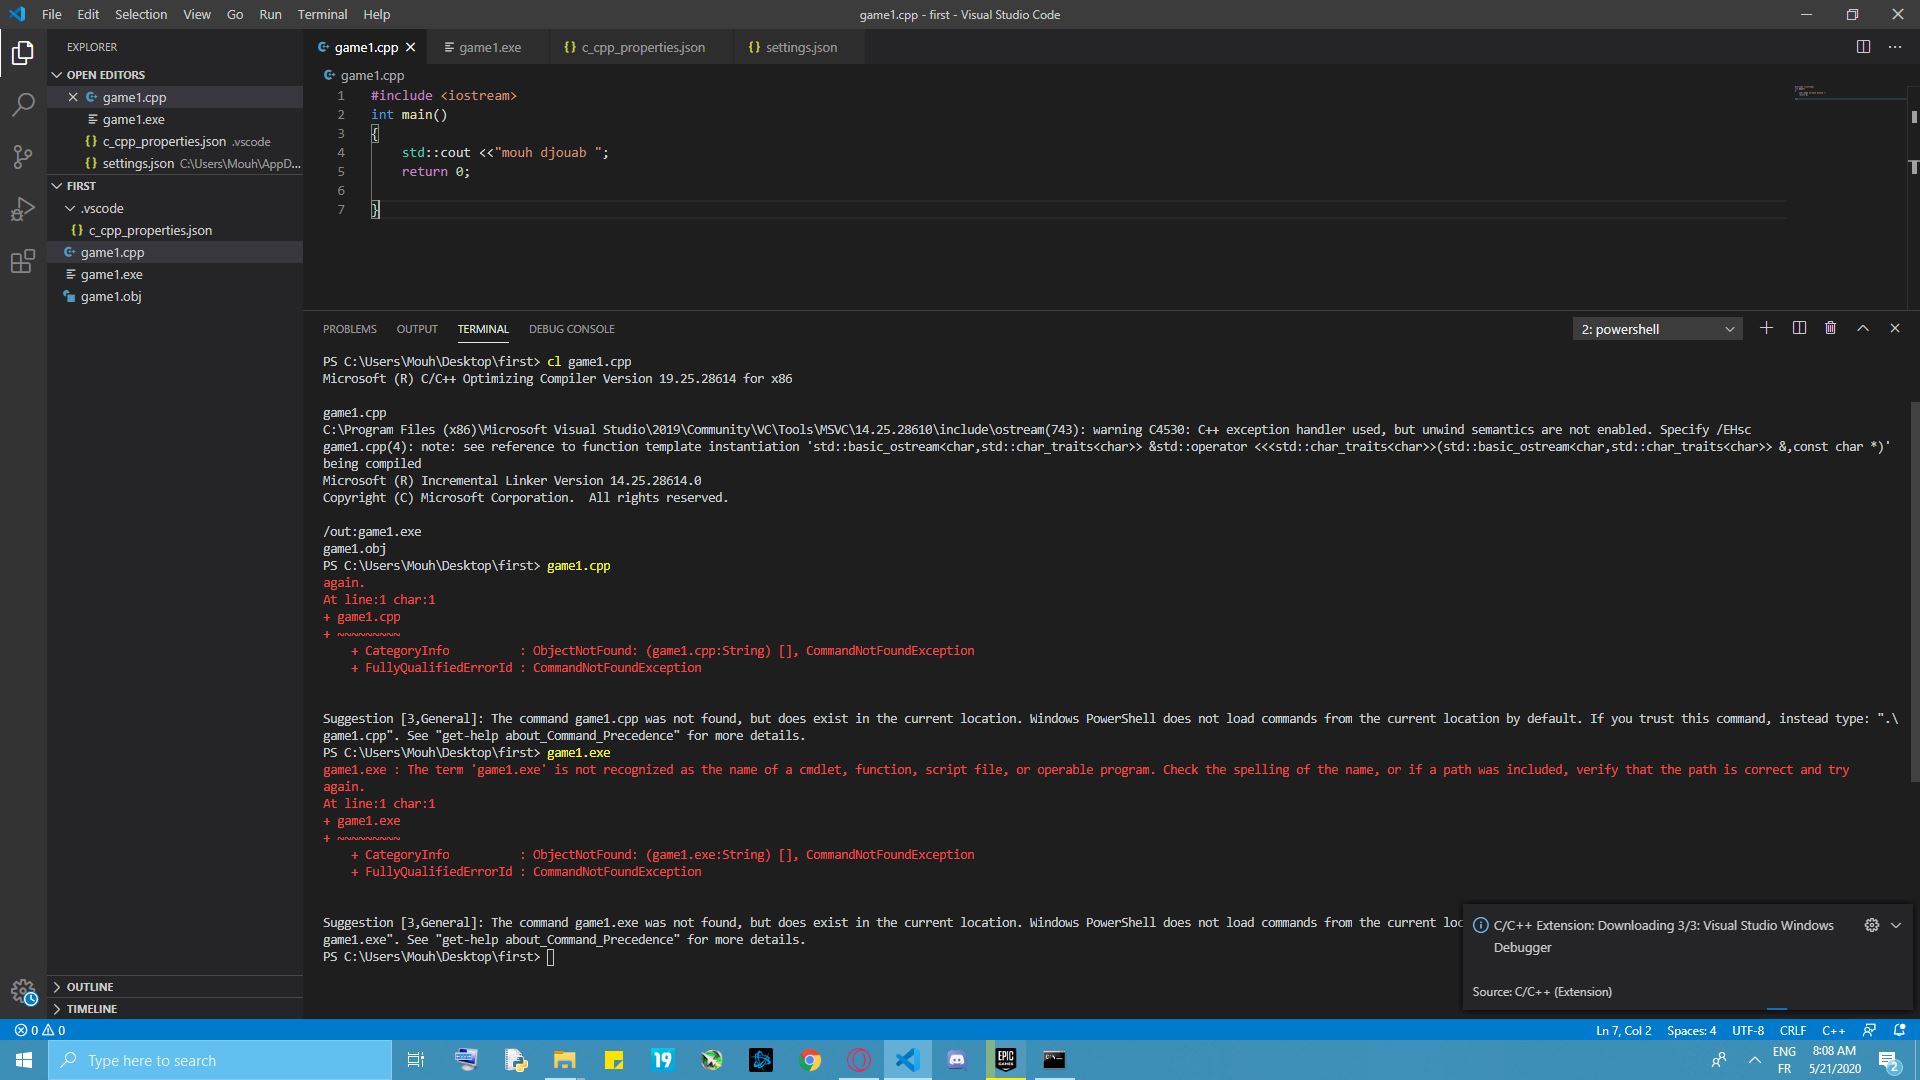This screenshot has width=1920, height=1080.
Task: Open editor More Actions ellipsis menu
Action: pyautogui.click(x=1895, y=47)
